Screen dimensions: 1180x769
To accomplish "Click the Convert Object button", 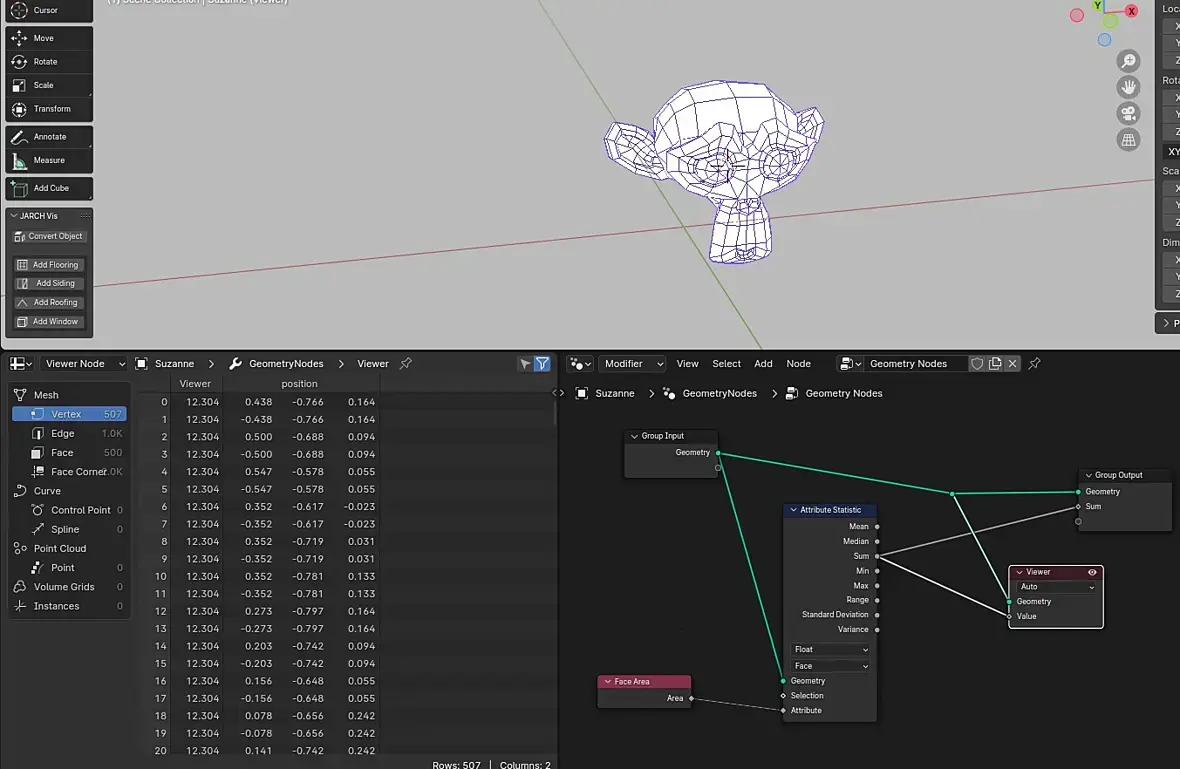I will 49,236.
